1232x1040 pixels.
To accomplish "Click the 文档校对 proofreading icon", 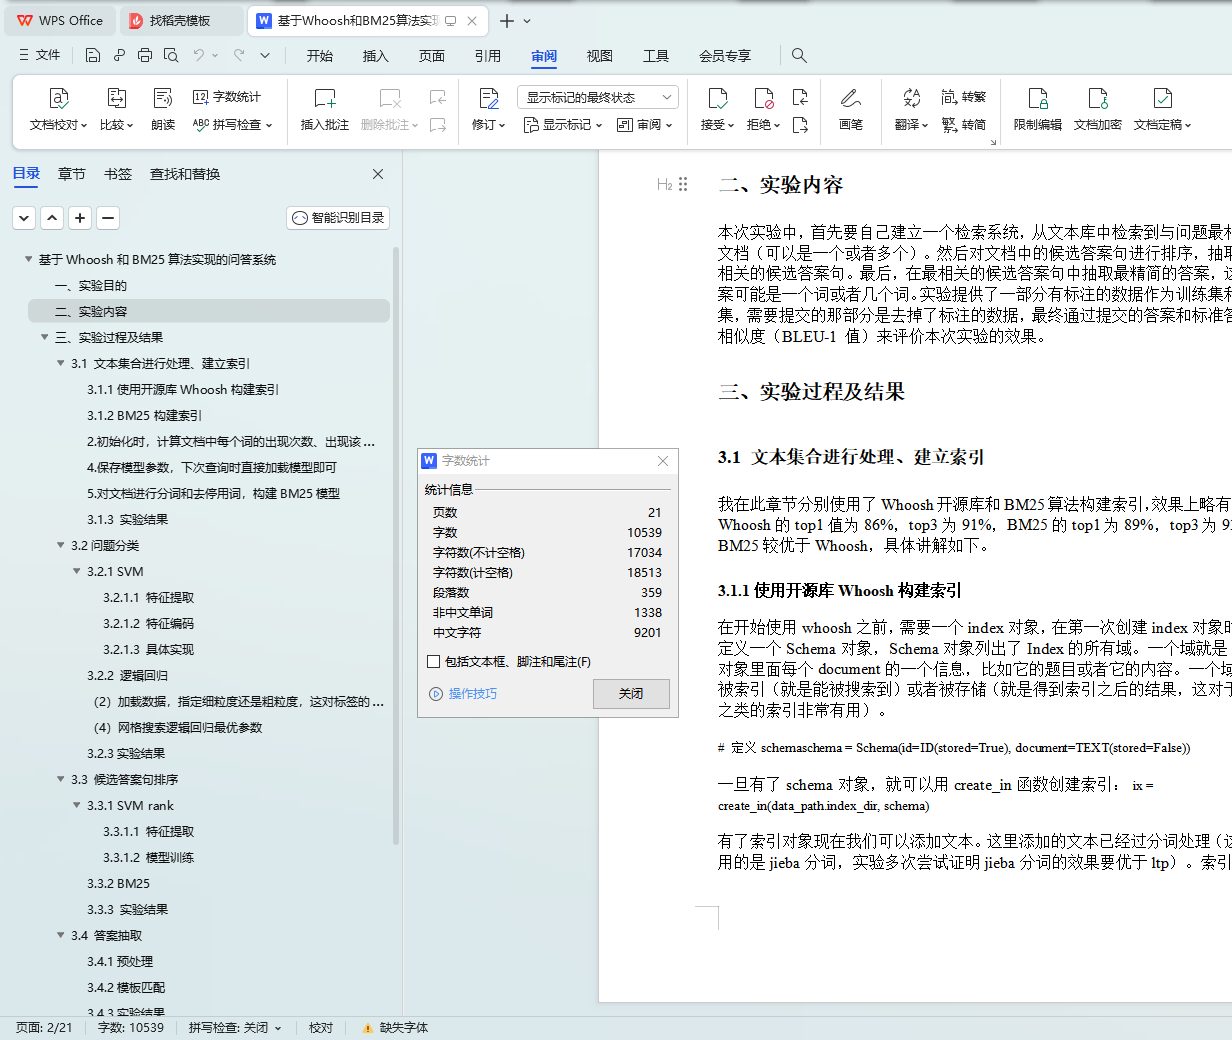I will (58, 98).
